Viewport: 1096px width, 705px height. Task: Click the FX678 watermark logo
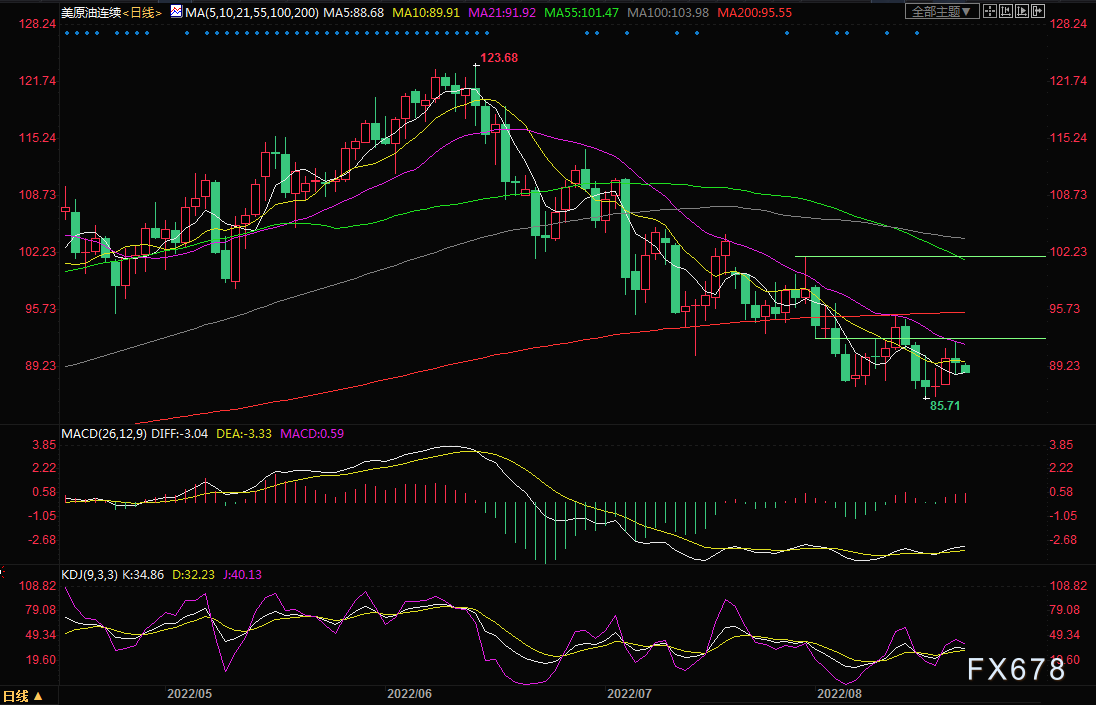(1016, 669)
